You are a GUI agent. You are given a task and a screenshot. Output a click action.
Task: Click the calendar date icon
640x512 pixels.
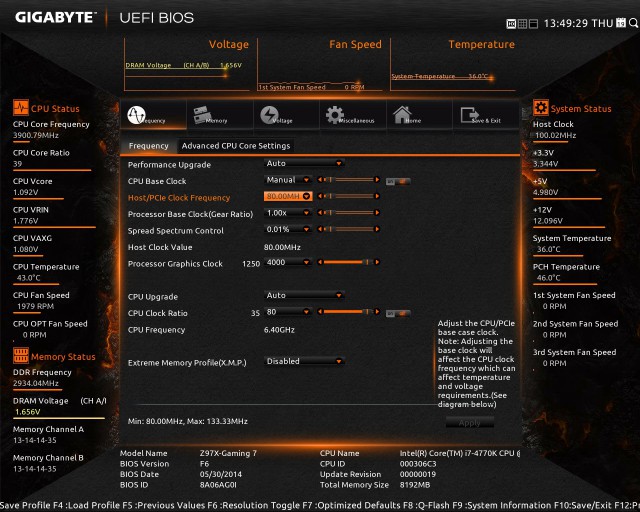pyautogui.click(x=620, y=23)
